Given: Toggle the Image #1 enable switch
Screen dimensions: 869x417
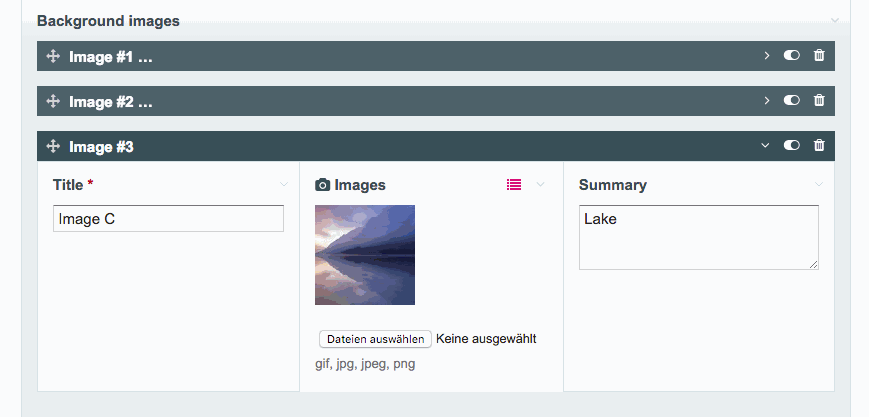Looking at the screenshot, I should coord(791,55).
